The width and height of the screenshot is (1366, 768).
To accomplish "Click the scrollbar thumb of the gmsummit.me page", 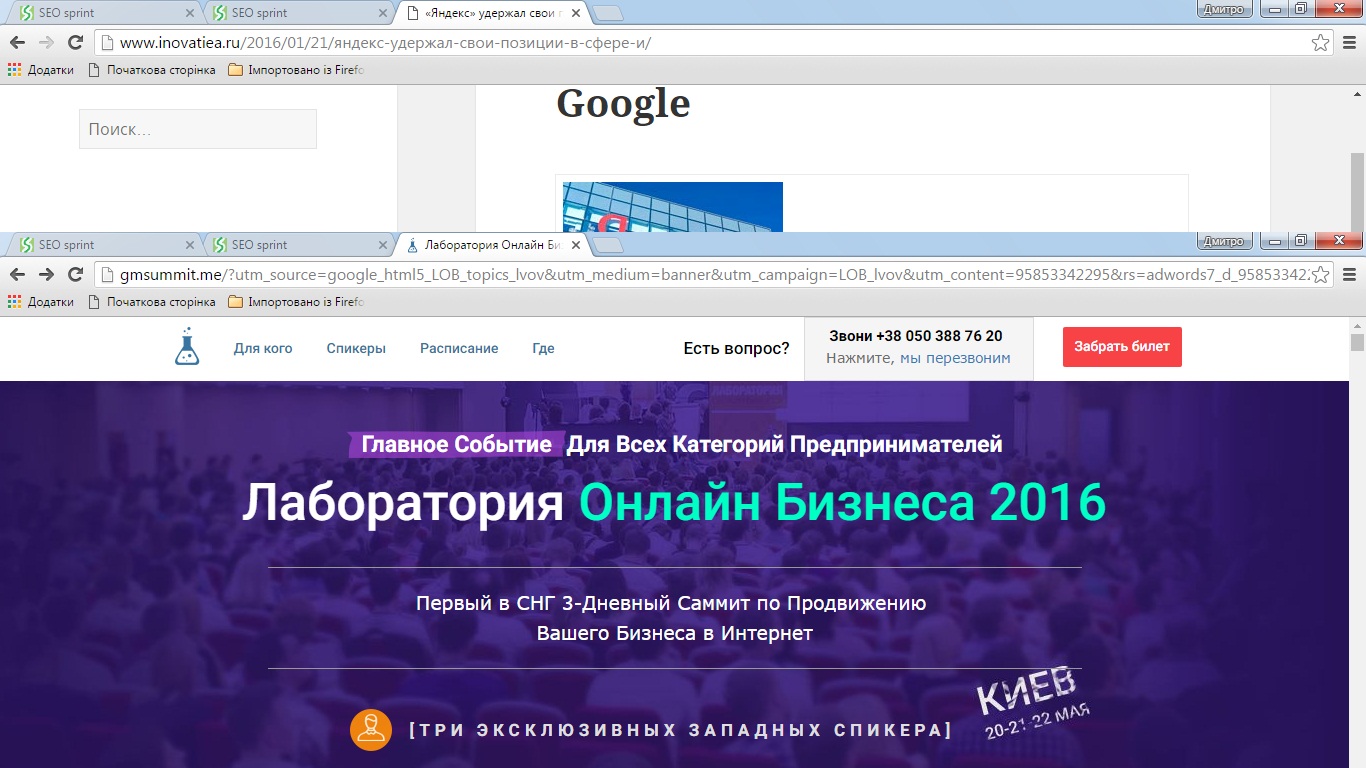I will 1357,343.
